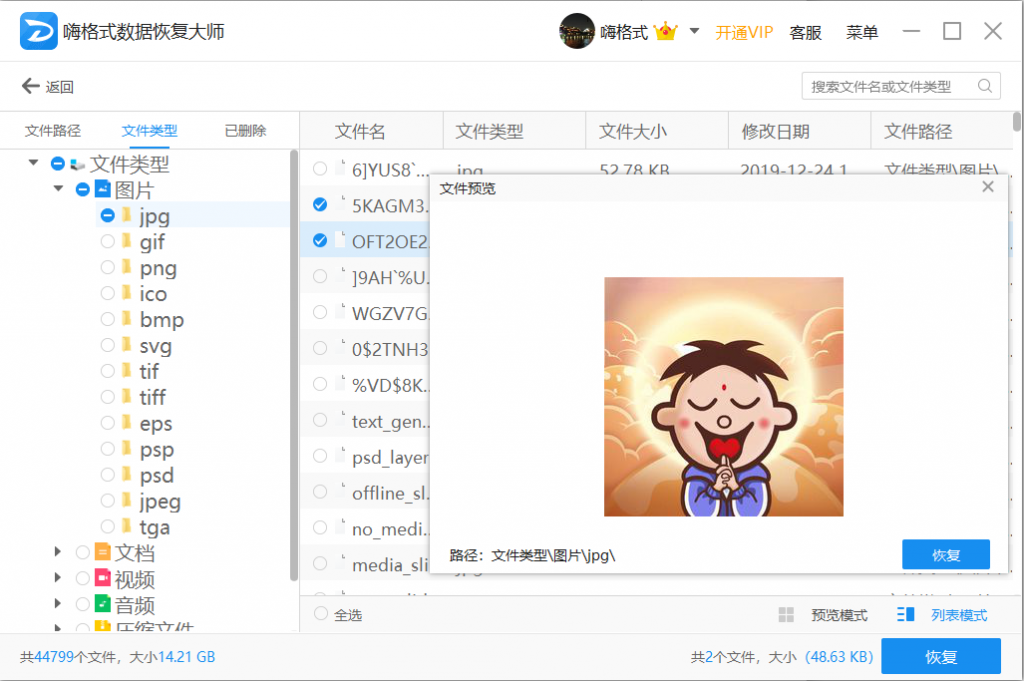Screen dimensions: 1024x681
Task: Click the drive icon beside 文件类型 root
Action: 78,164
